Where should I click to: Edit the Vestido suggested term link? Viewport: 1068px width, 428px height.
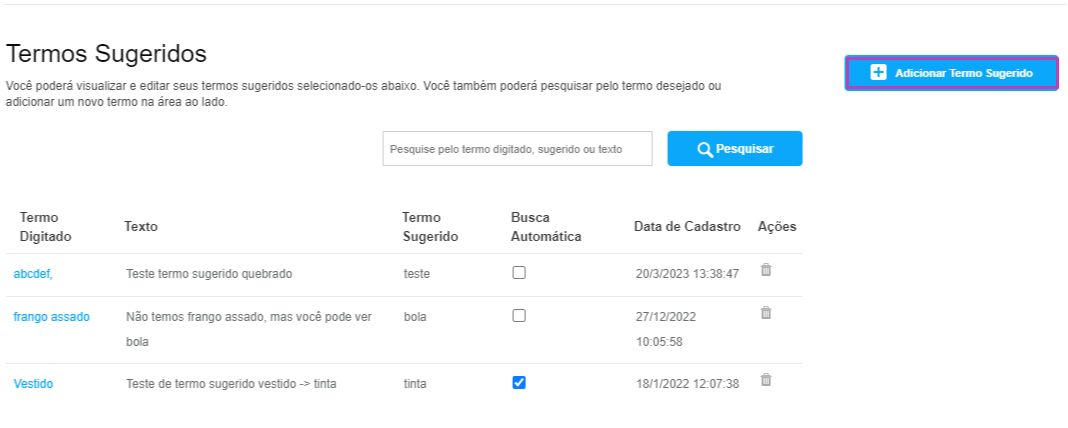tap(33, 384)
